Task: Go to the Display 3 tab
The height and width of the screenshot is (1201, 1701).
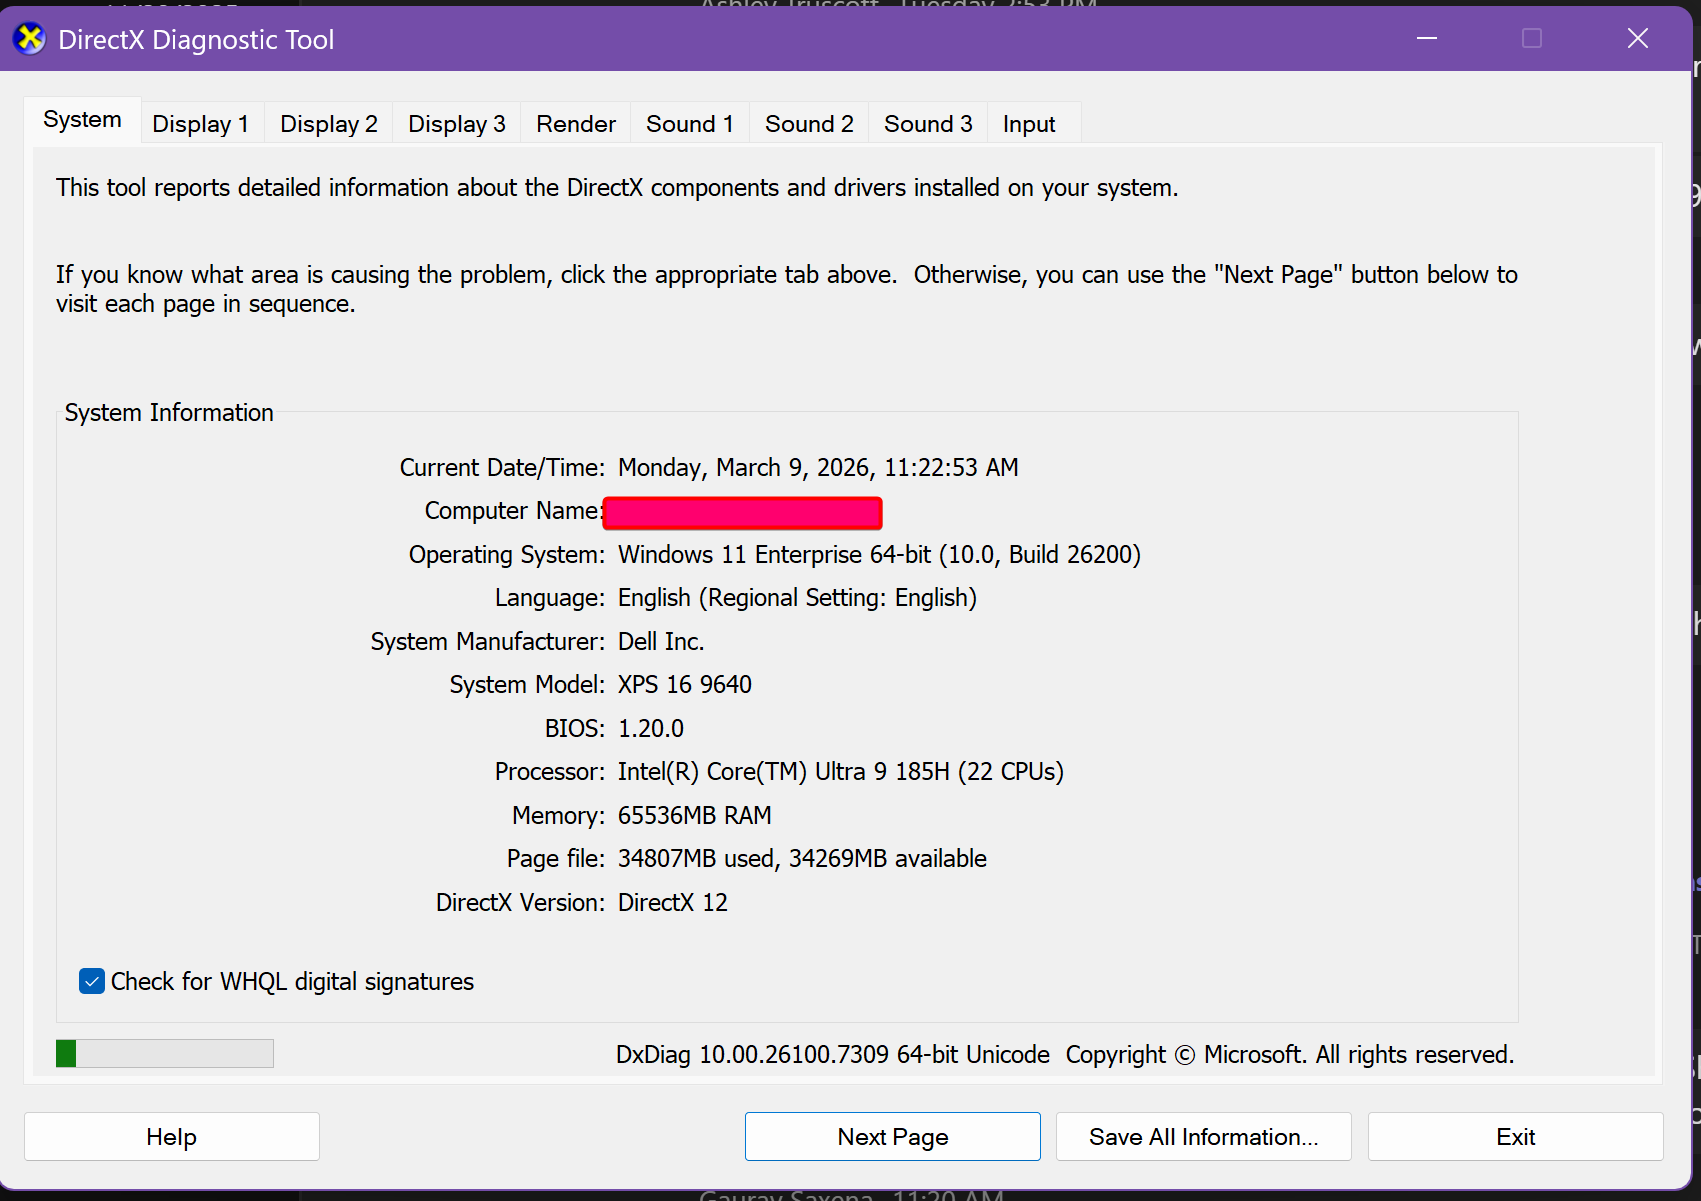Action: click(x=457, y=124)
